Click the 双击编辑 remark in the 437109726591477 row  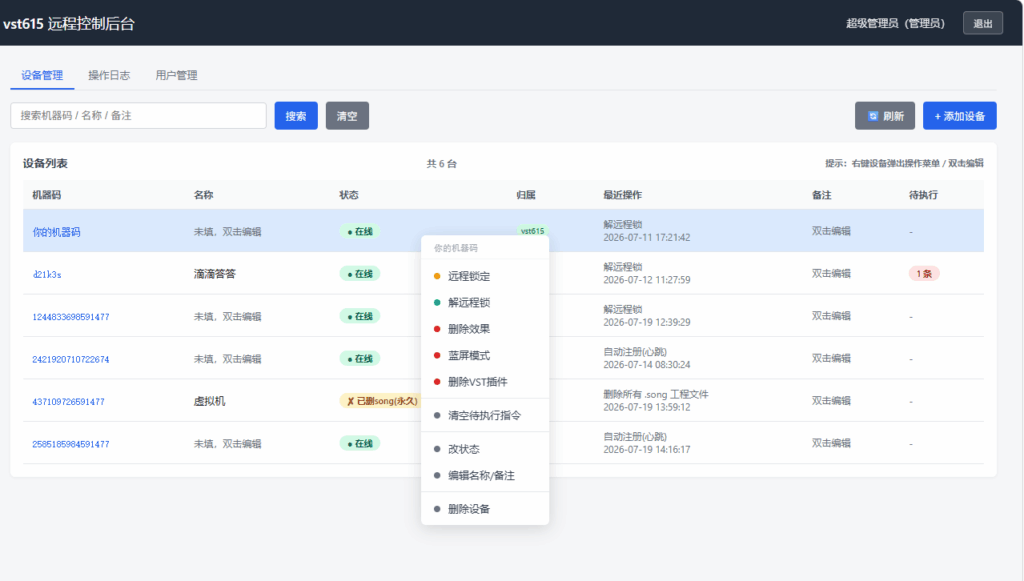click(x=831, y=401)
